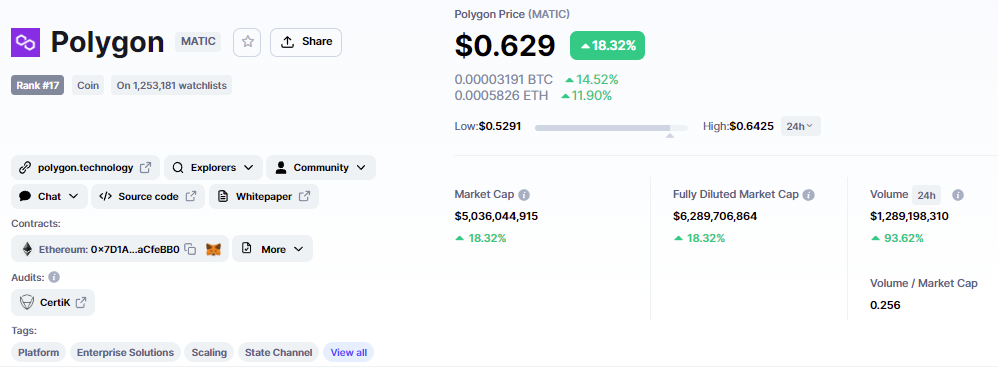Expand the Community dropdown
Viewport: 998px width, 380px height.
coord(321,167)
